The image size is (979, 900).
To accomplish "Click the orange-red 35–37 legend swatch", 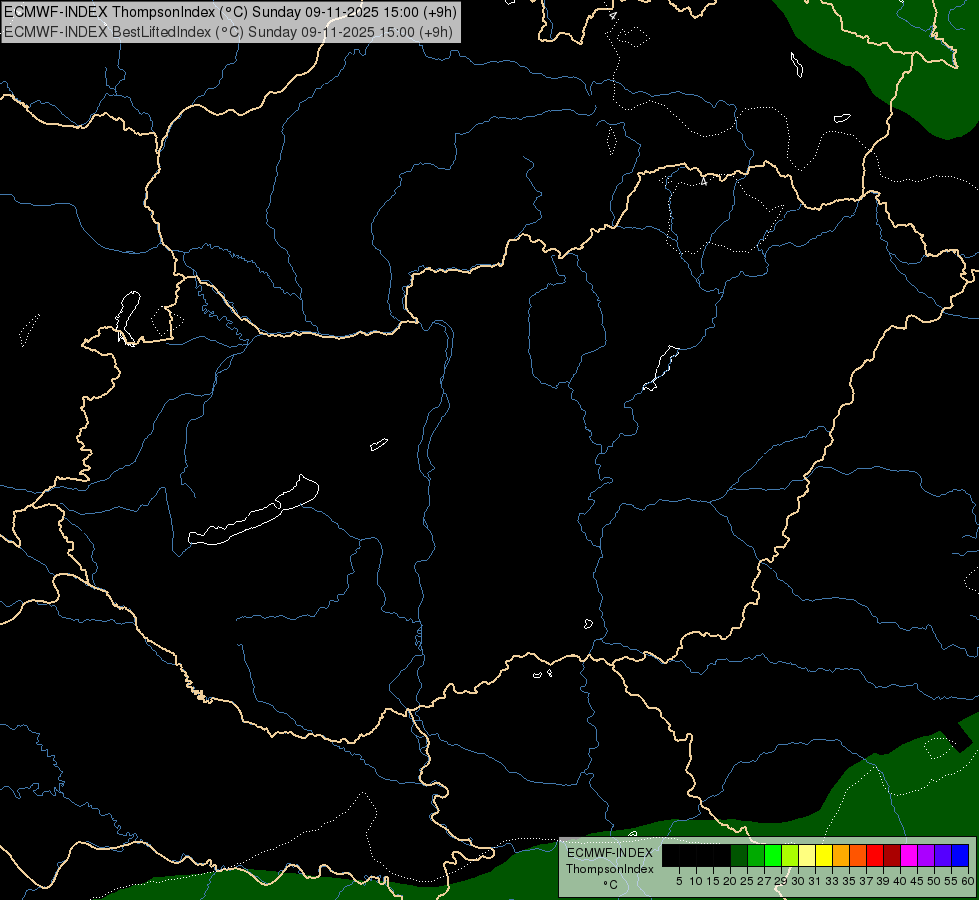I will pyautogui.click(x=858, y=855).
